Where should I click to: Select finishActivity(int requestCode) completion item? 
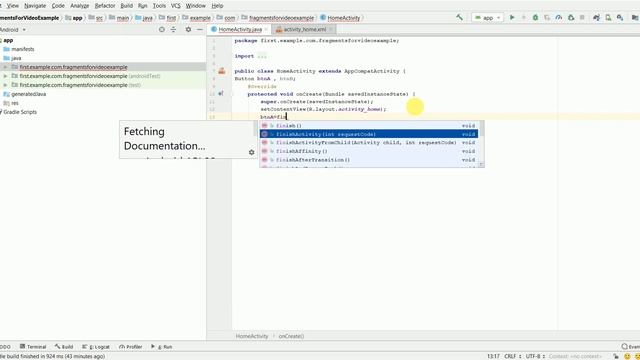[x=369, y=134]
